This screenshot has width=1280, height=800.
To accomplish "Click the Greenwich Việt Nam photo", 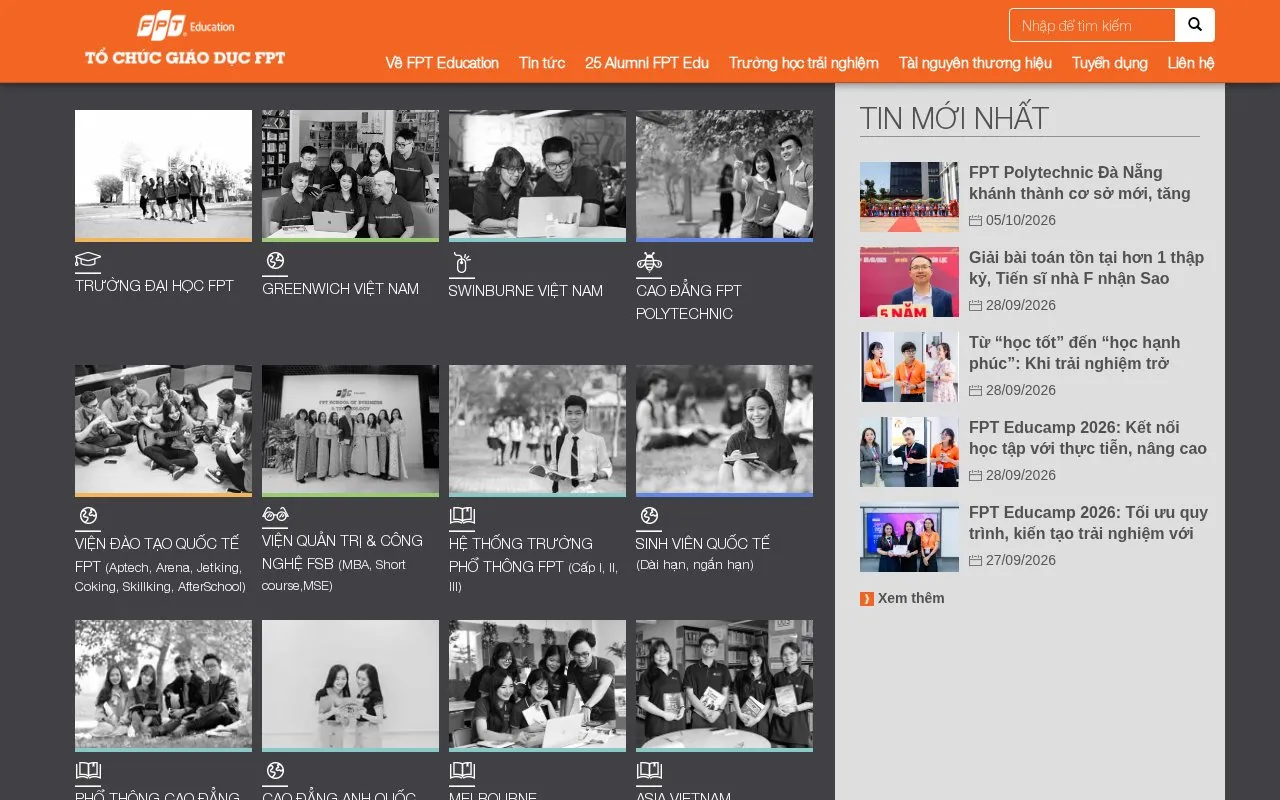I will point(350,176).
